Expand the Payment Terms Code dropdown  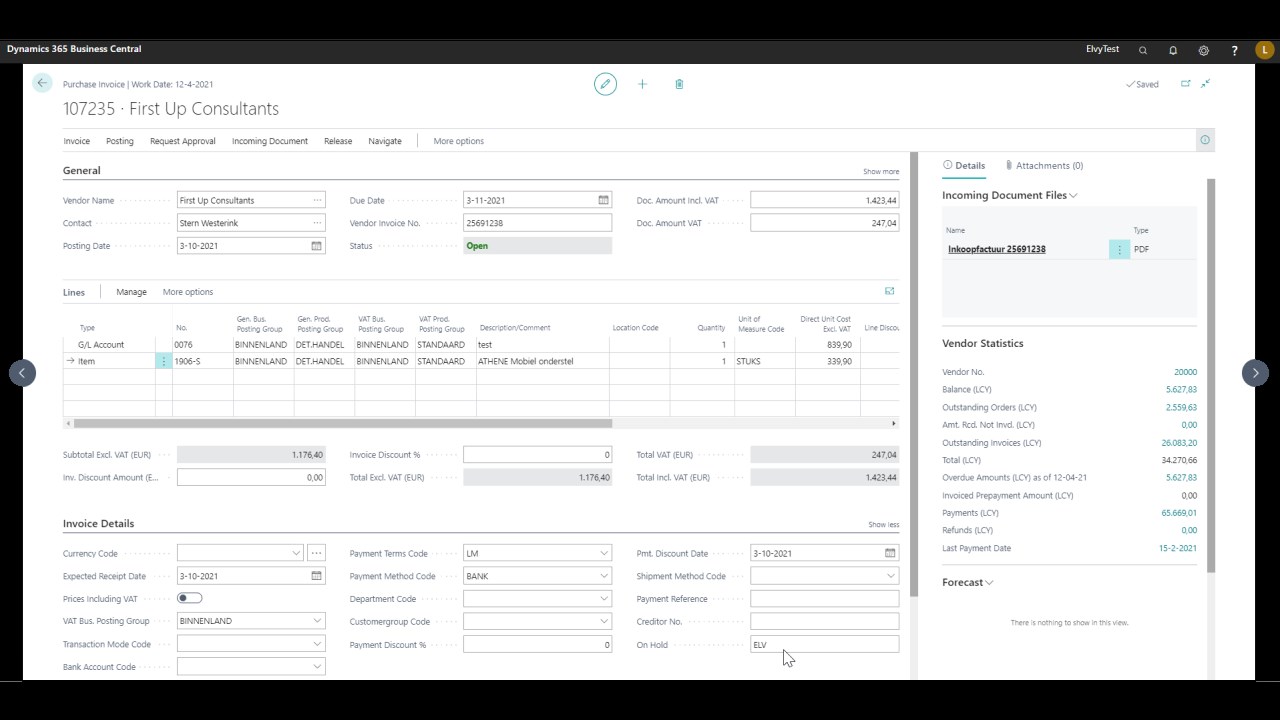point(603,553)
